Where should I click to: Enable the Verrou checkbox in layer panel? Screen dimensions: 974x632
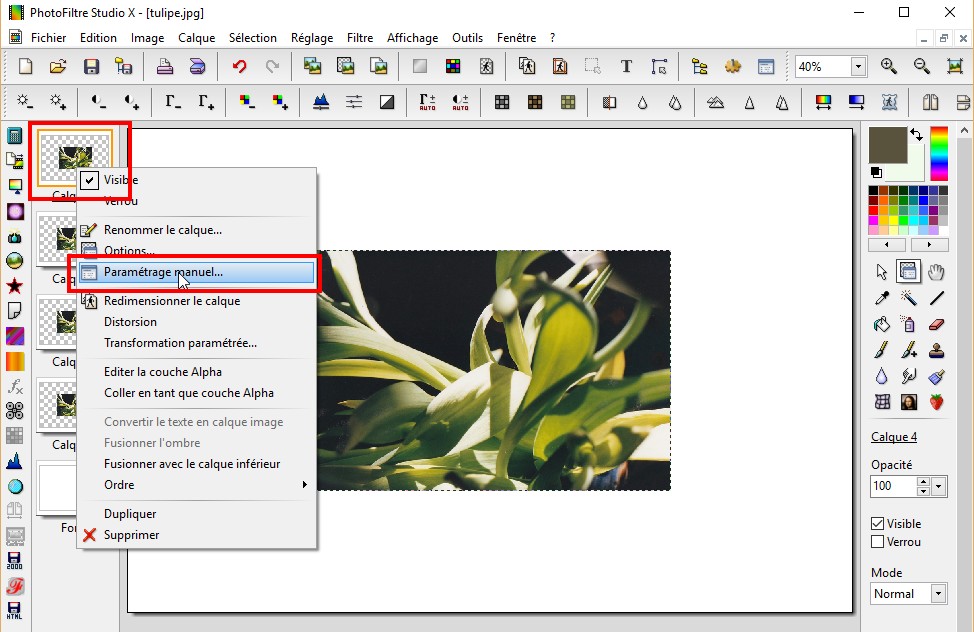(x=878, y=542)
